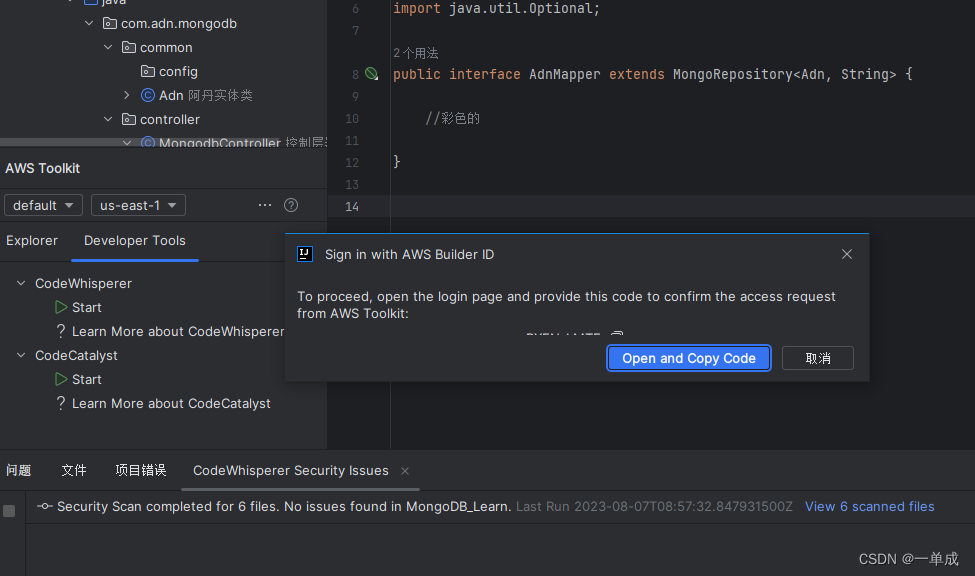Screen dimensions: 975x576
Task: Click the 取消 button in the dialog
Action: pos(817,358)
